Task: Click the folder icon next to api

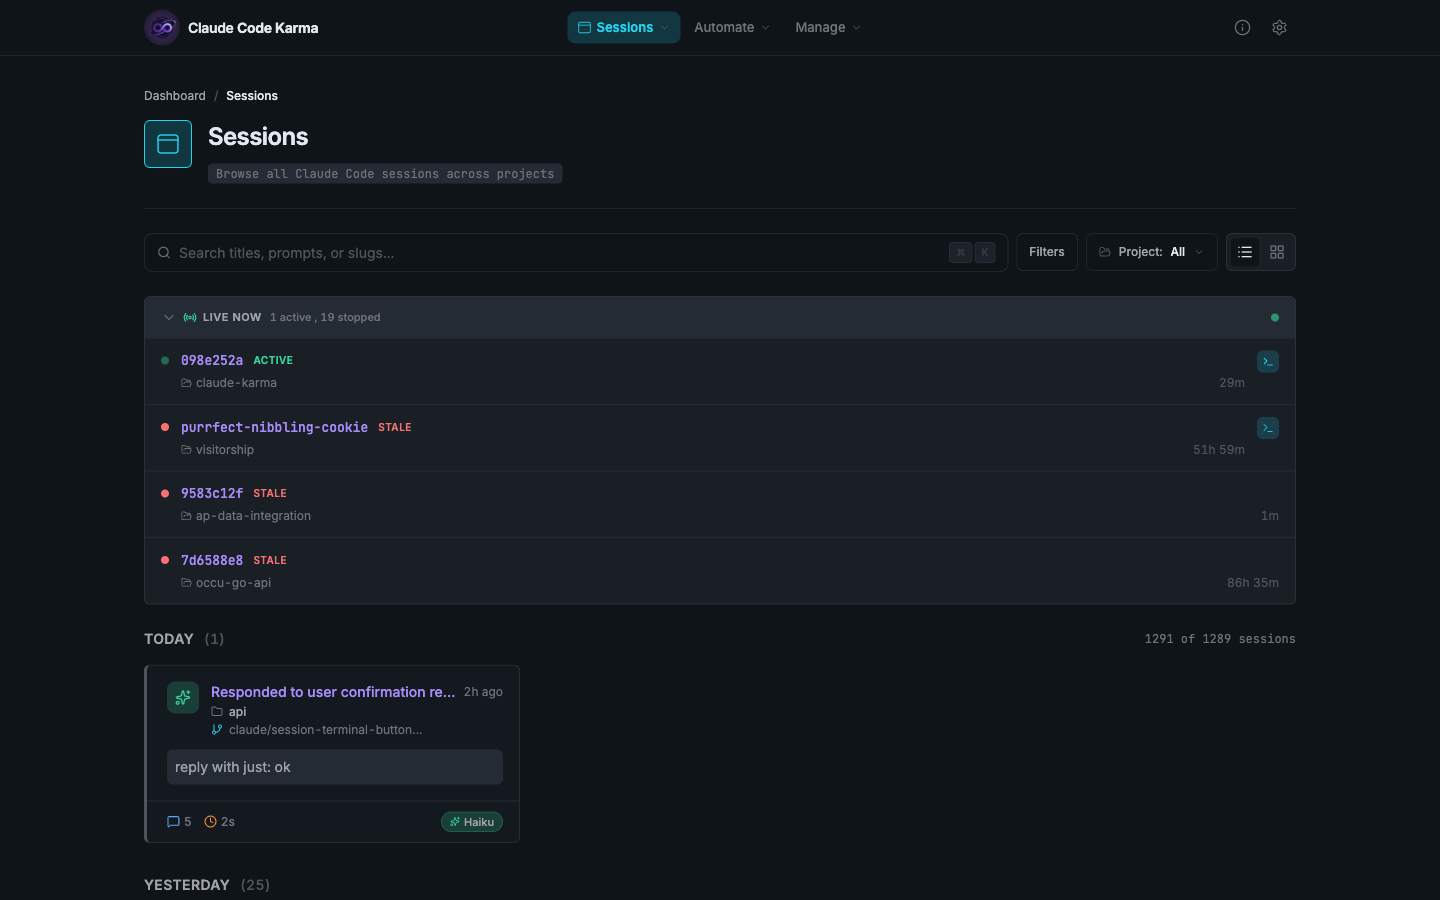Action: pos(217,712)
